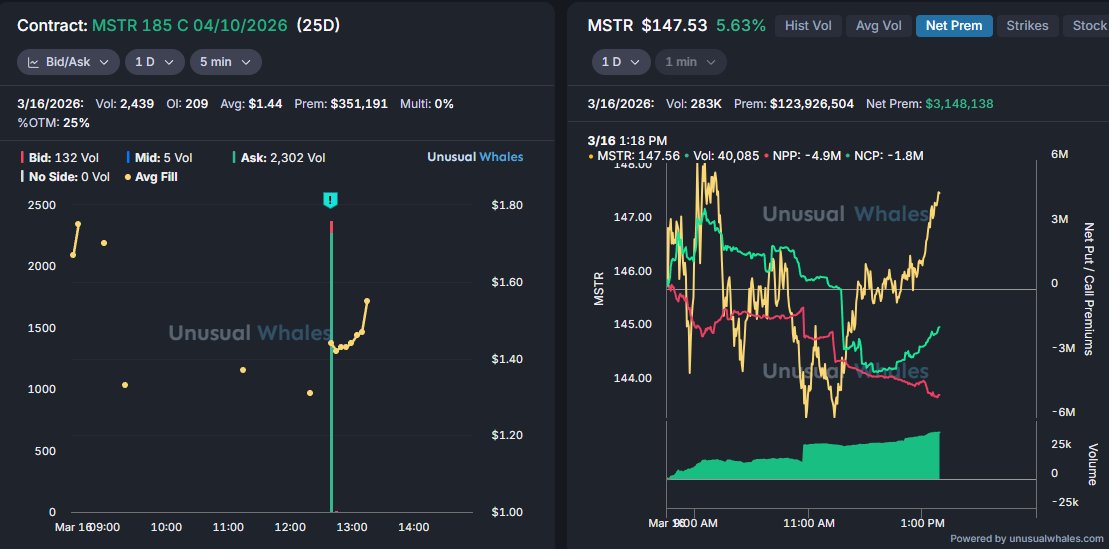
Task: Open the 1 min interval dropdown
Action: (x=690, y=62)
